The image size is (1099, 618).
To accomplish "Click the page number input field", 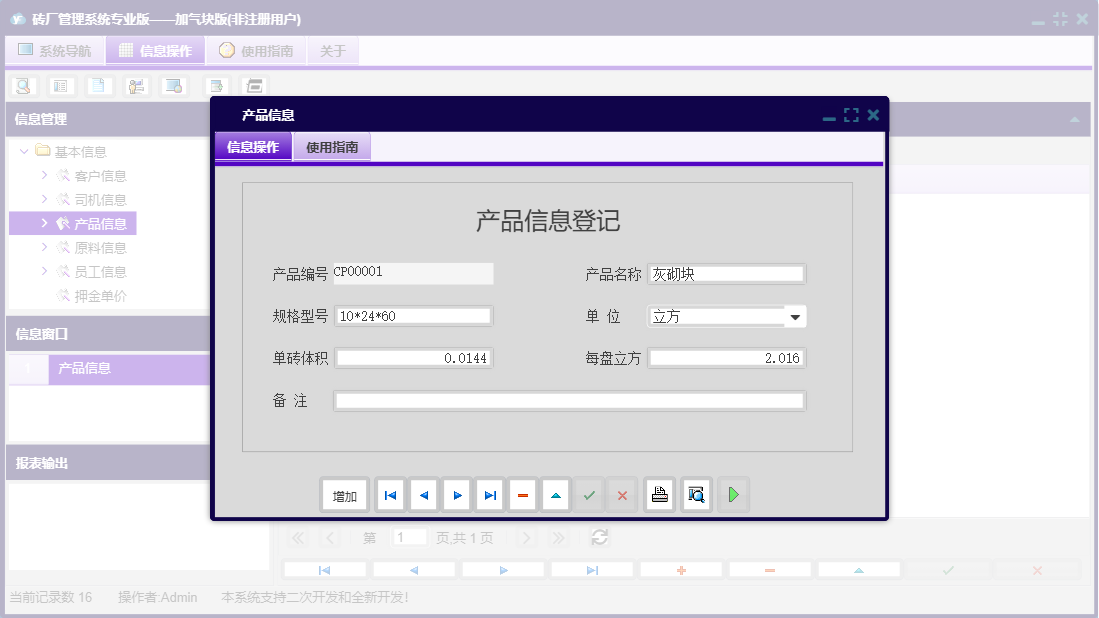I will pyautogui.click(x=409, y=537).
